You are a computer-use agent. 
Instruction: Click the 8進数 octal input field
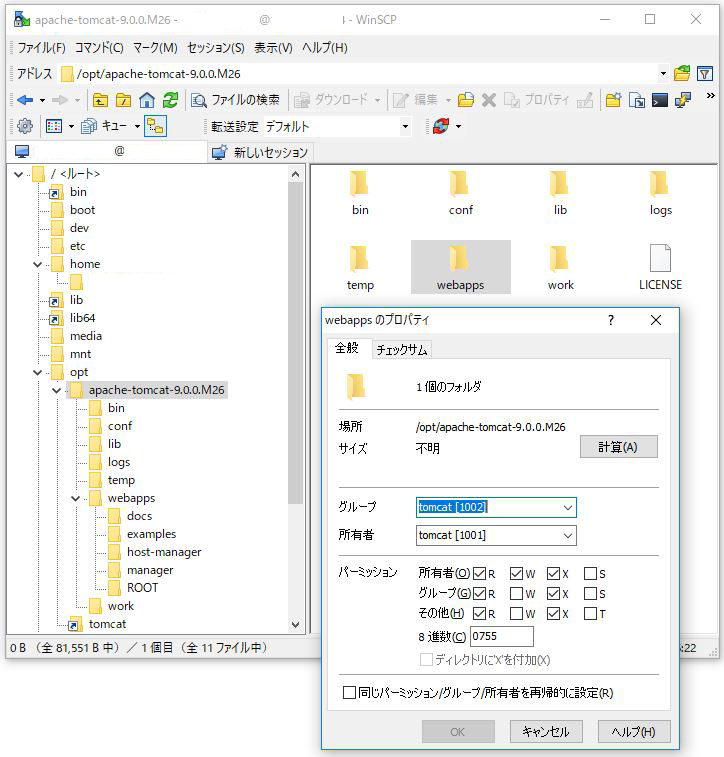point(501,636)
